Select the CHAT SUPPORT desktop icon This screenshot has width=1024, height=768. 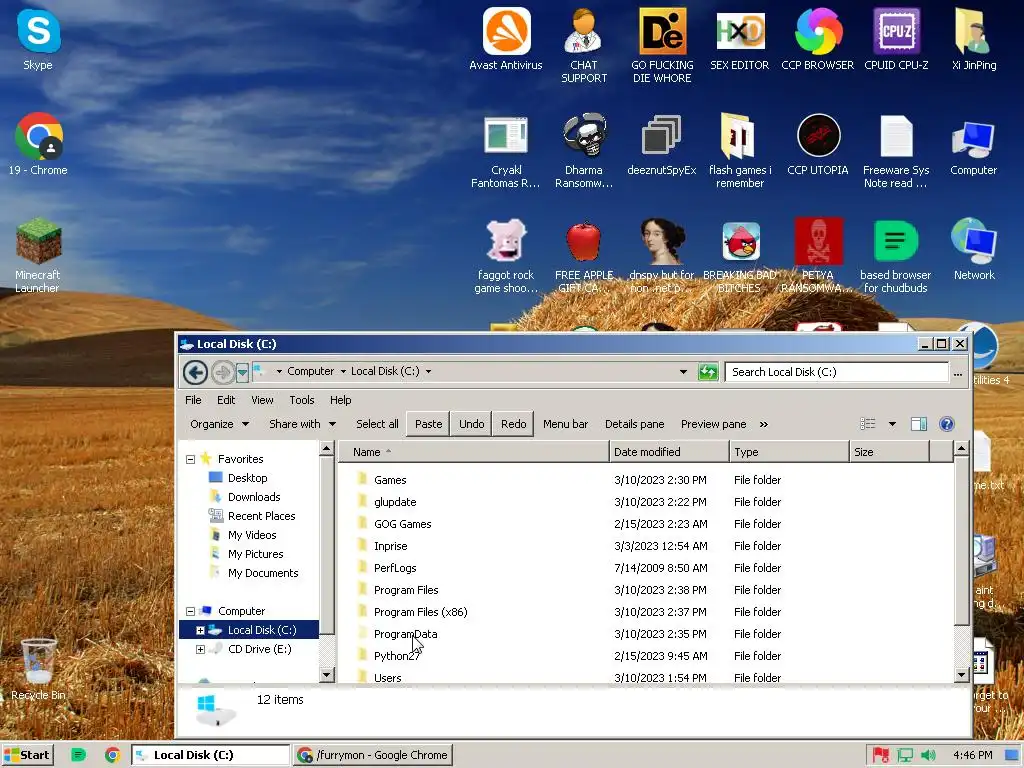click(584, 46)
